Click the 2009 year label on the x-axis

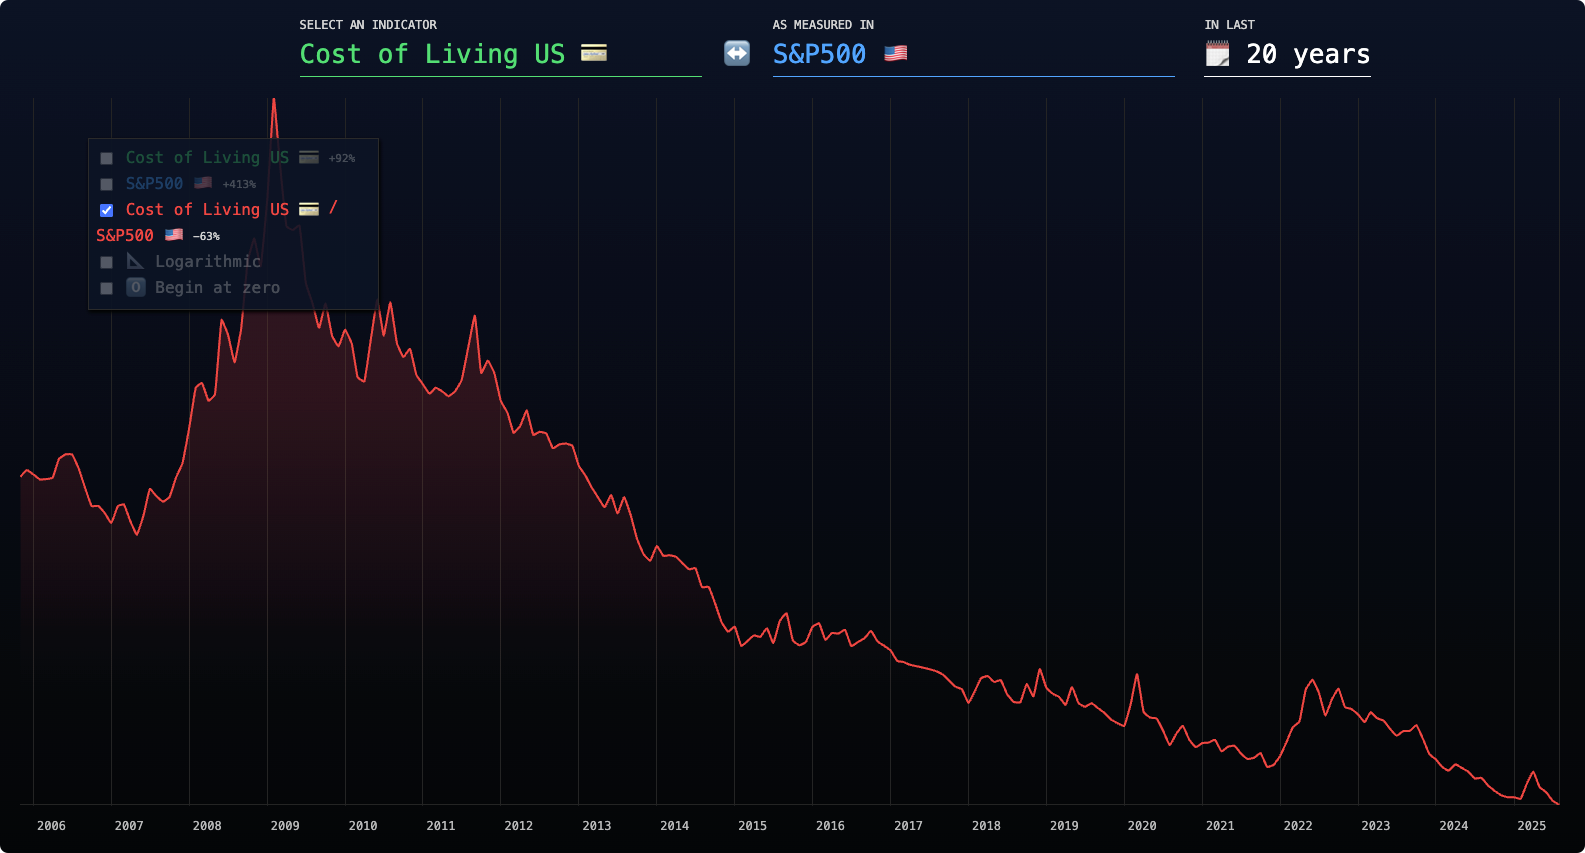pos(285,826)
